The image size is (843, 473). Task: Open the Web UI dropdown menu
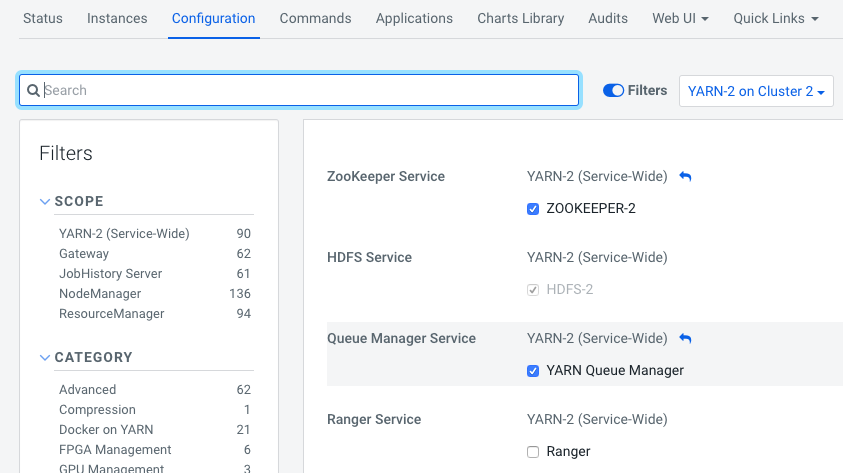tap(680, 18)
